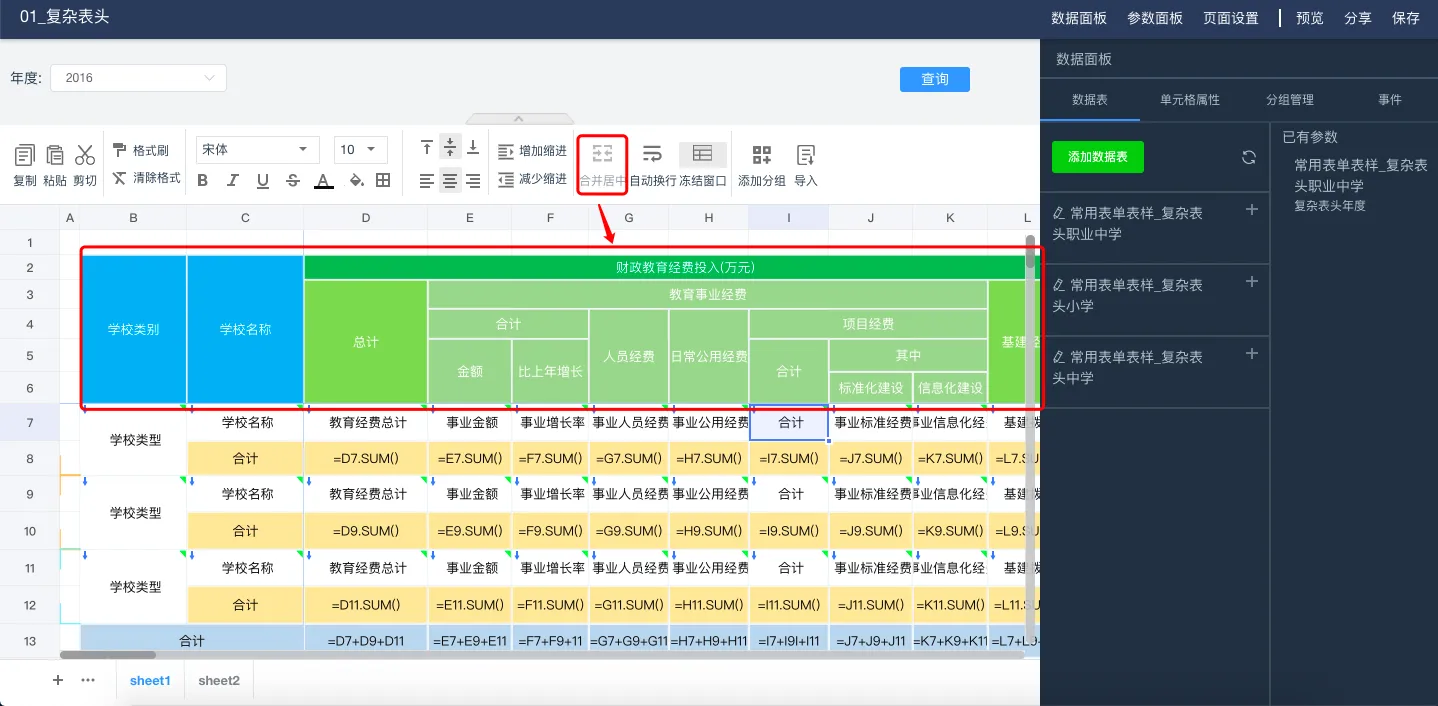Click 增加缩进 increase indent
This screenshot has height=706, width=1438.
(x=533, y=151)
